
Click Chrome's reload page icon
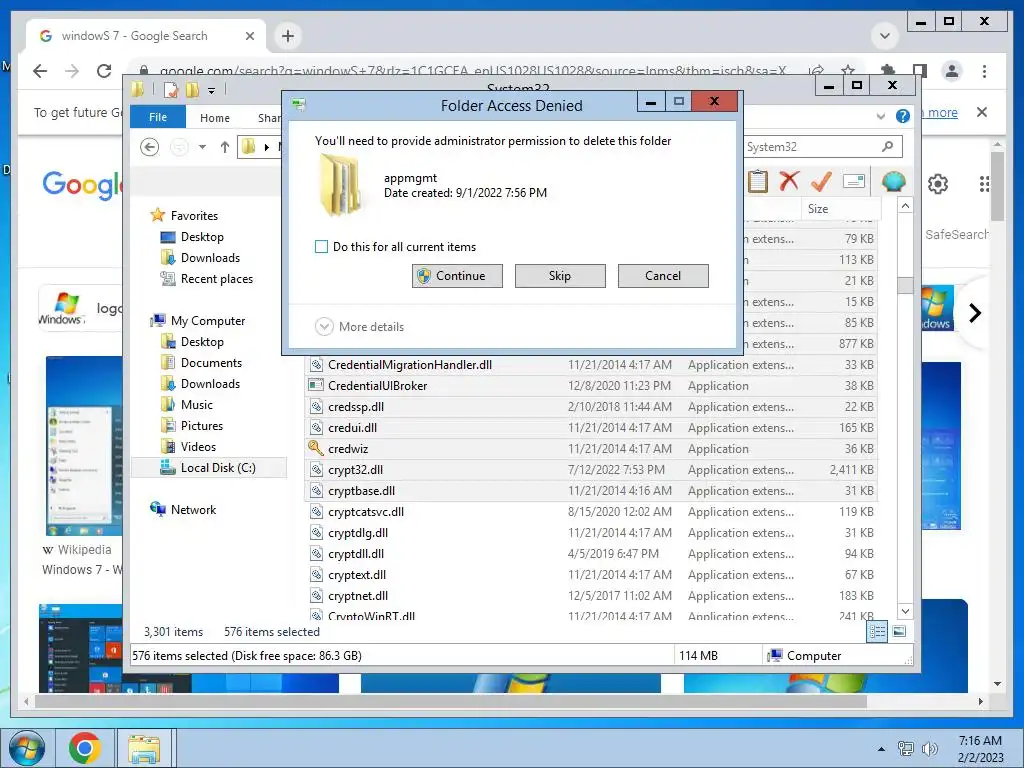click(x=104, y=71)
